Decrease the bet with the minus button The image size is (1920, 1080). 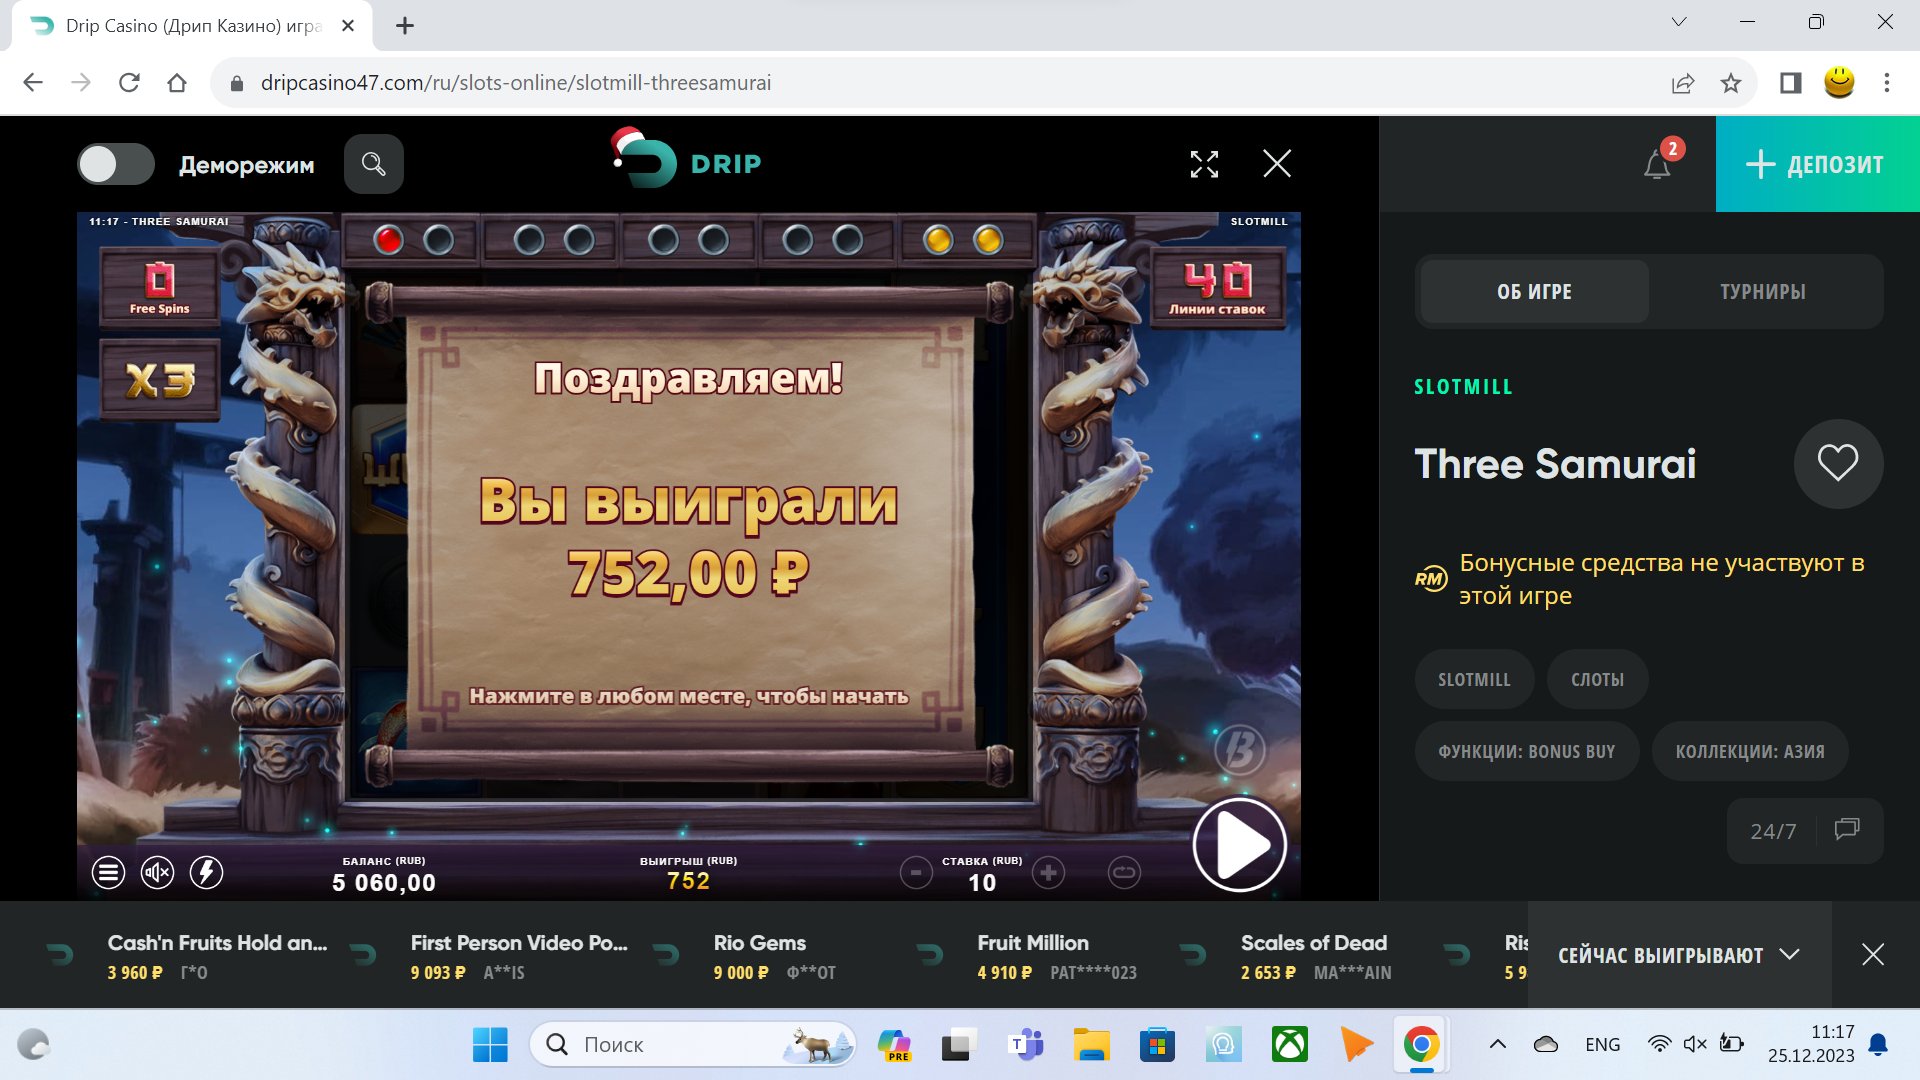click(915, 873)
